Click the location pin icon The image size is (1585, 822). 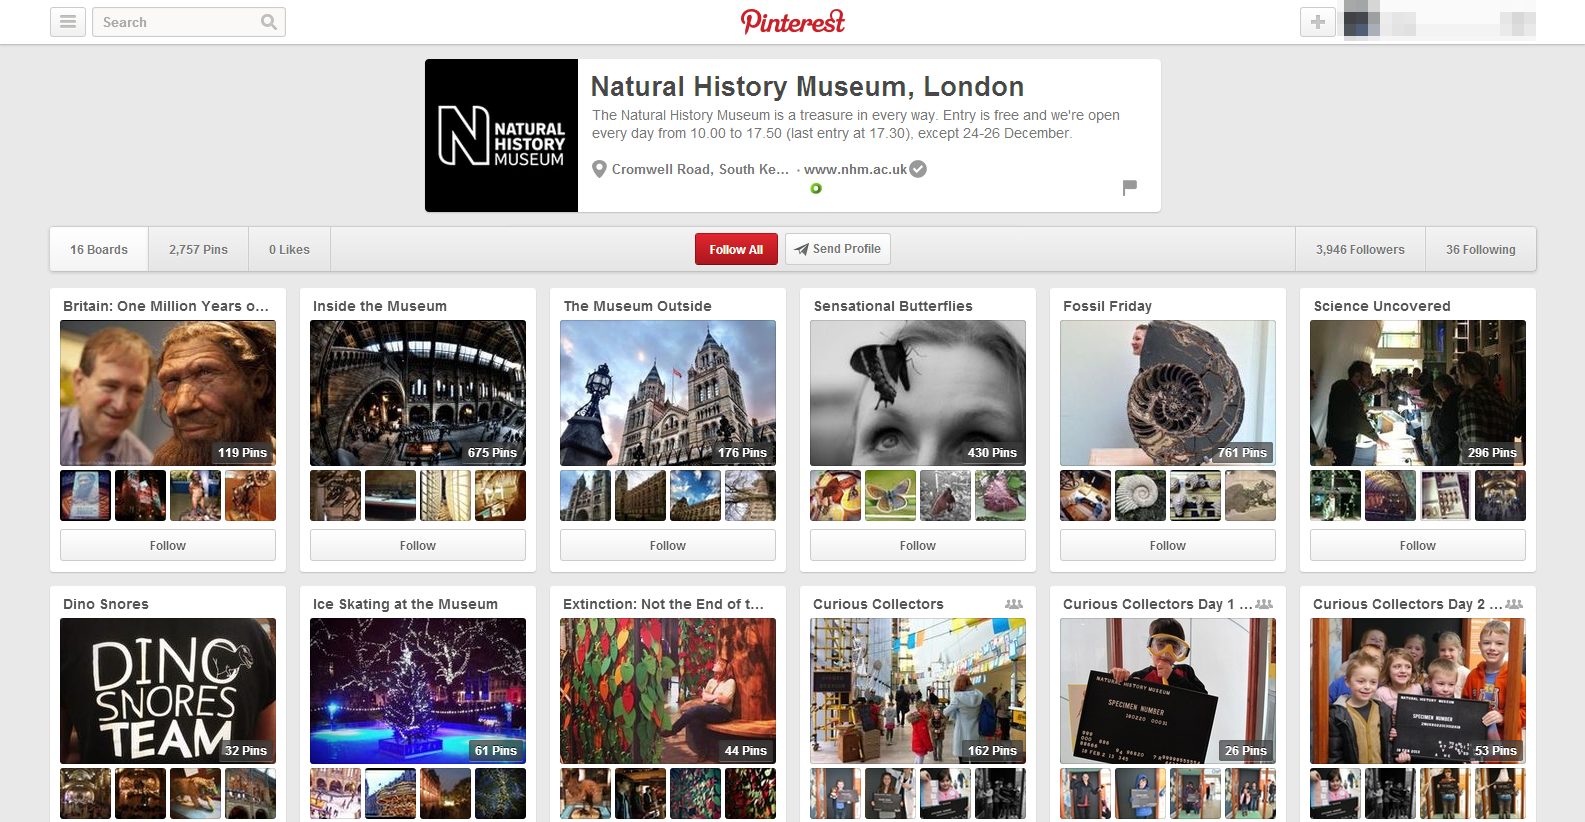(599, 169)
